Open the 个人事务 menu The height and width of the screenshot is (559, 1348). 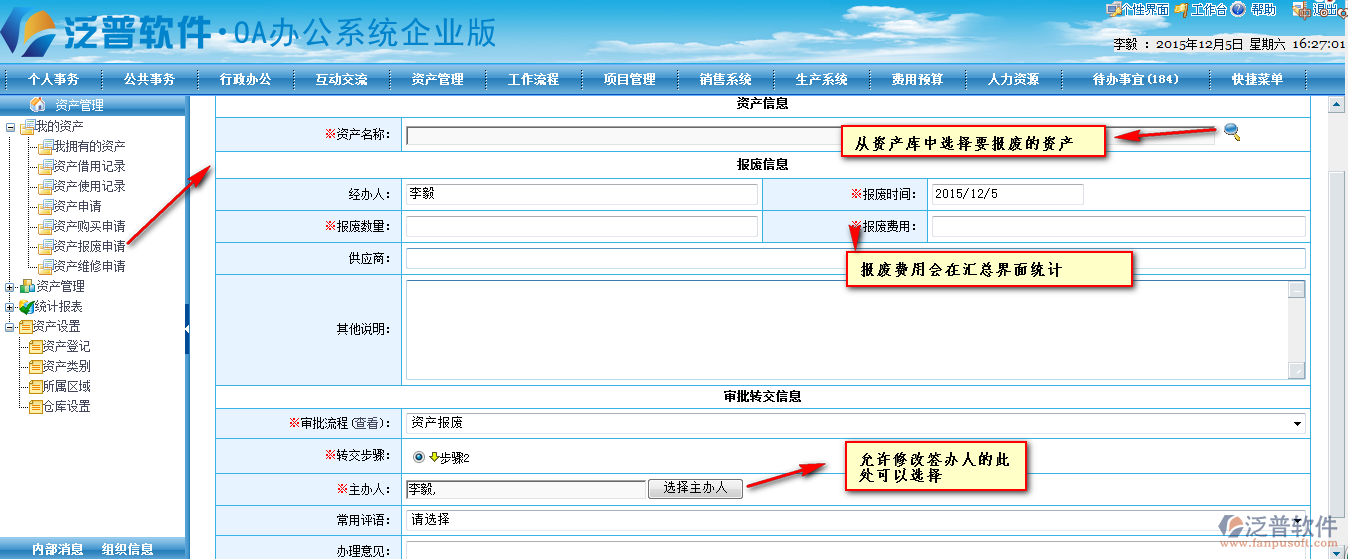(x=53, y=79)
